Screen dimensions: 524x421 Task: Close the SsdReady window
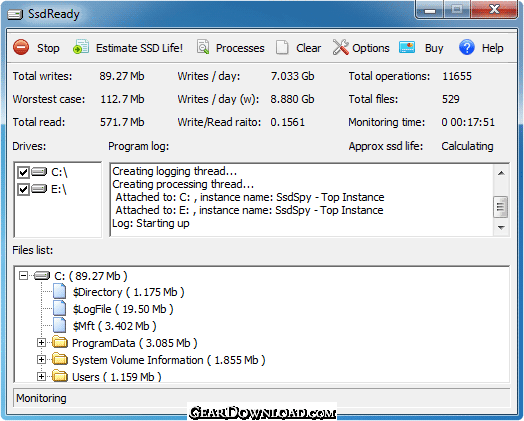click(495, 9)
